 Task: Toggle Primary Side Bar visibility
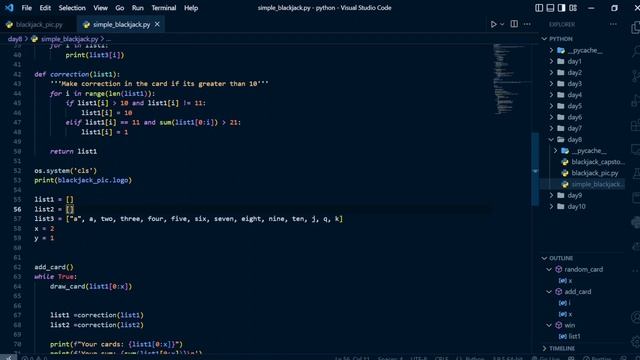(539, 8)
